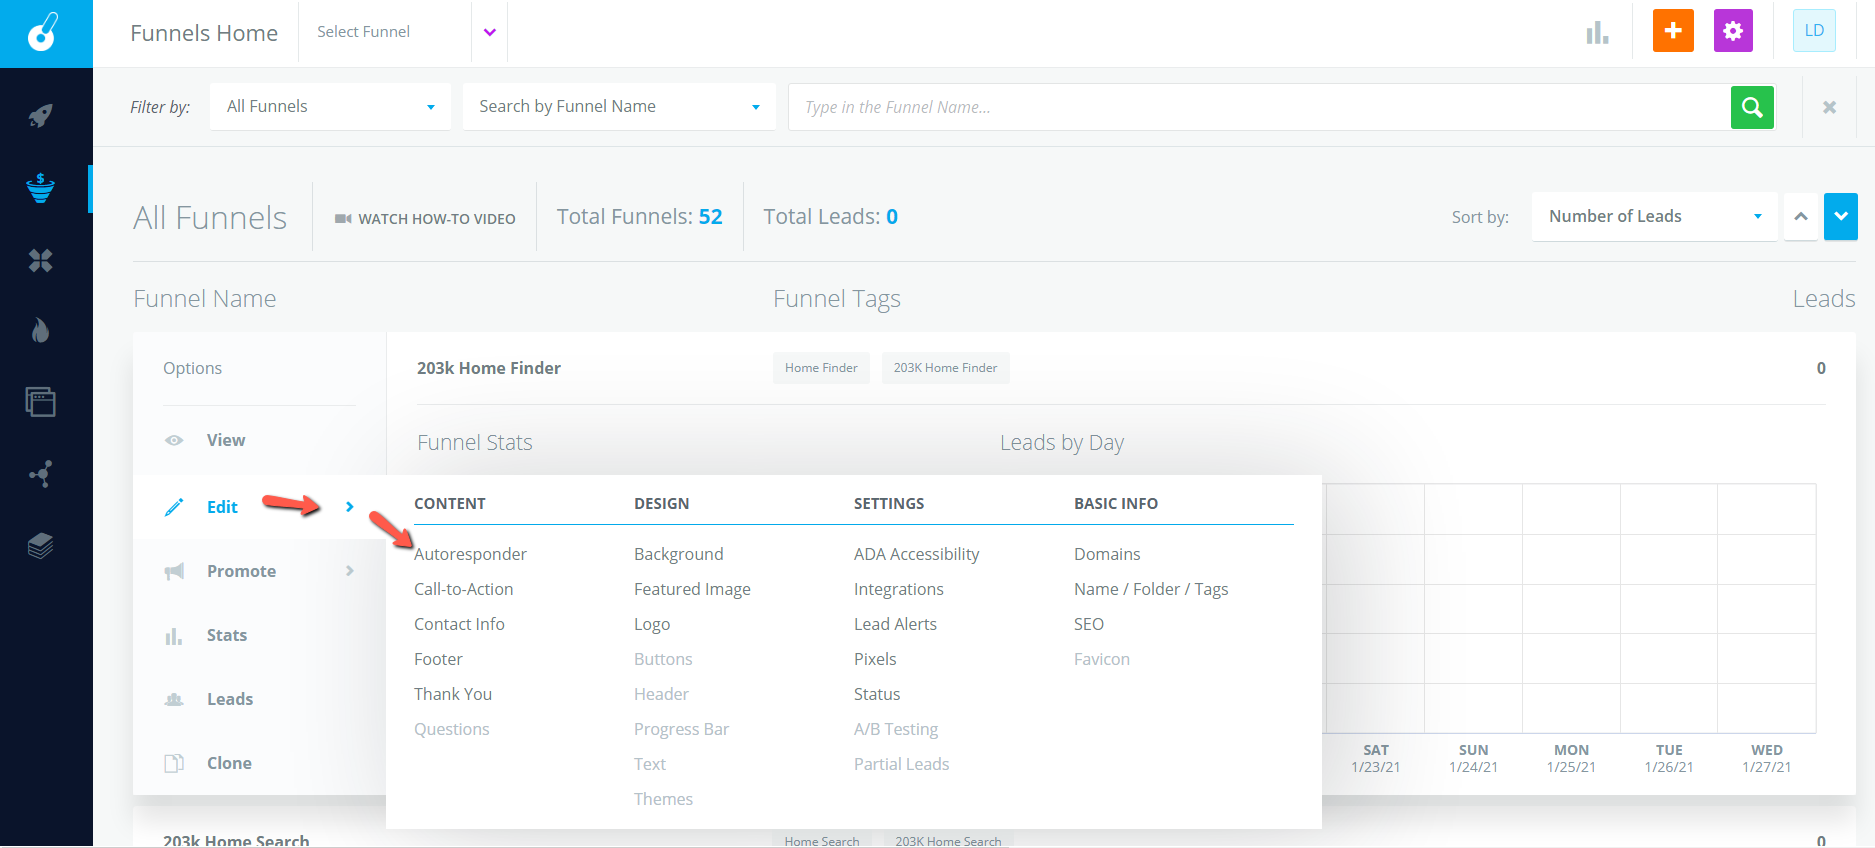The height and width of the screenshot is (848, 1875).
Task: Open Logo design option
Action: coord(652,624)
